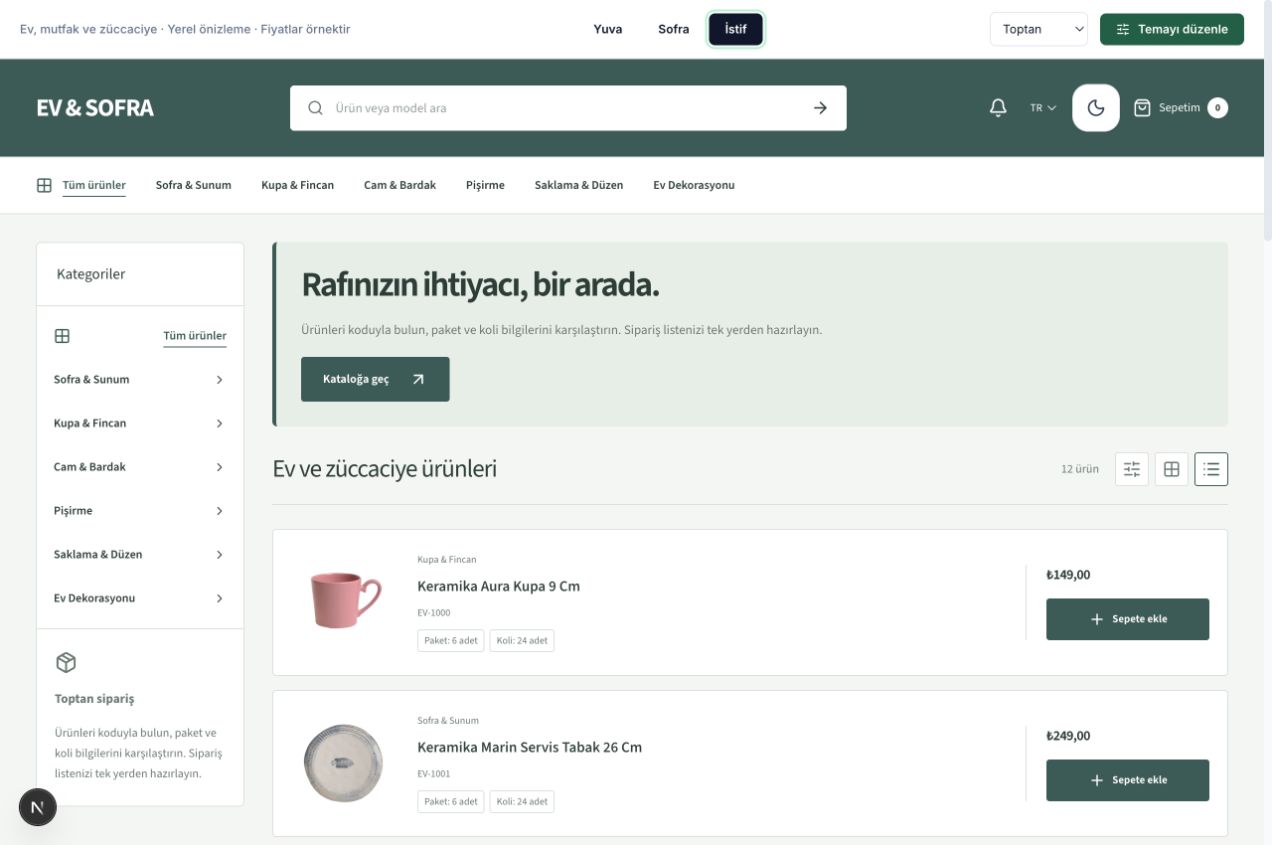The width and height of the screenshot is (1272, 845).
Task: Click the EV & SOFRA logo
Action: coord(95,108)
